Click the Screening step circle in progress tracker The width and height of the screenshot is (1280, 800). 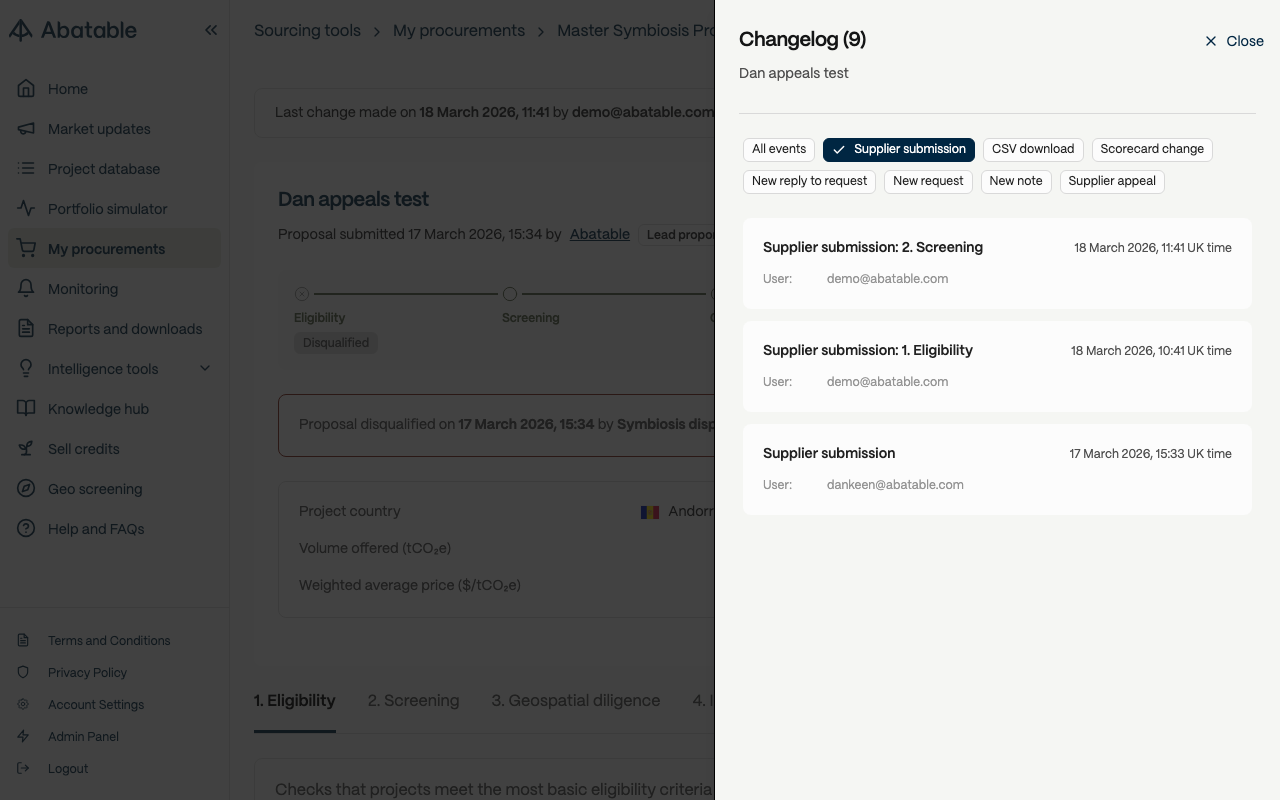pyautogui.click(x=510, y=294)
